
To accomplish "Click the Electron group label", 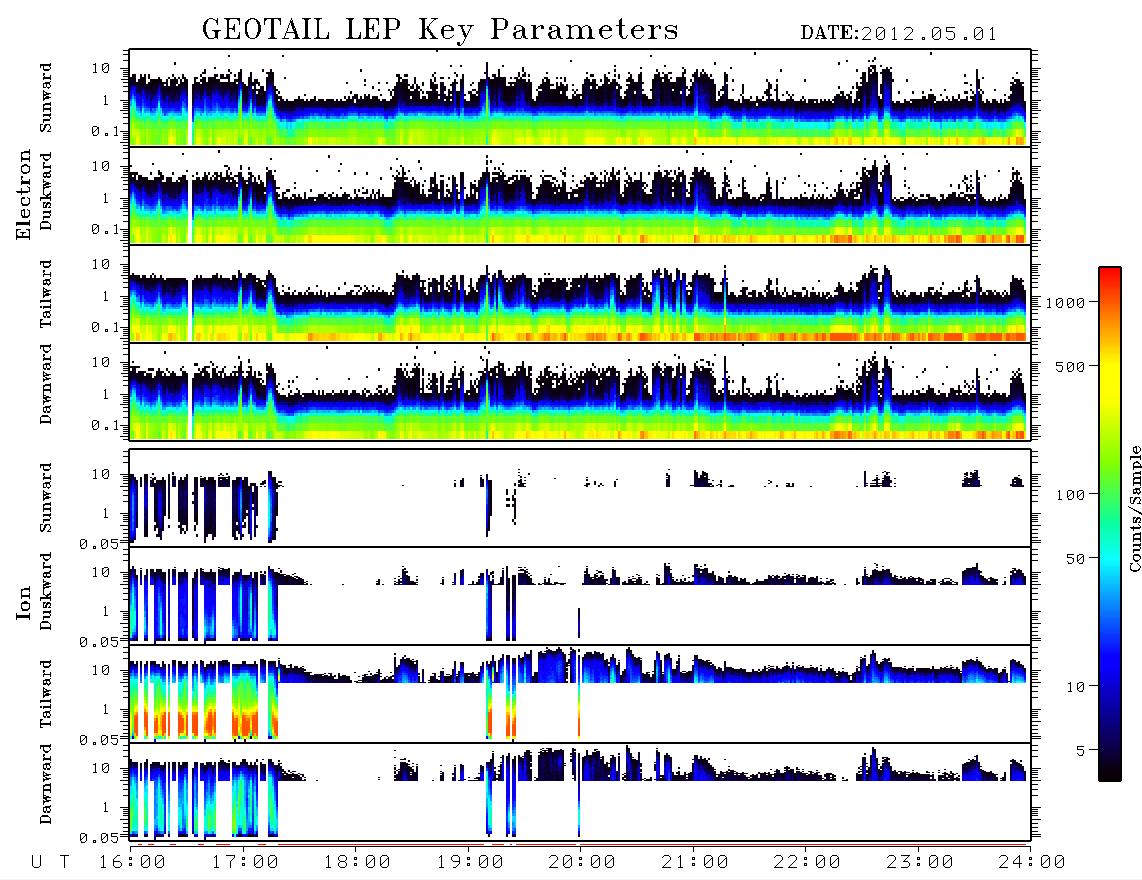I will coord(23,194).
